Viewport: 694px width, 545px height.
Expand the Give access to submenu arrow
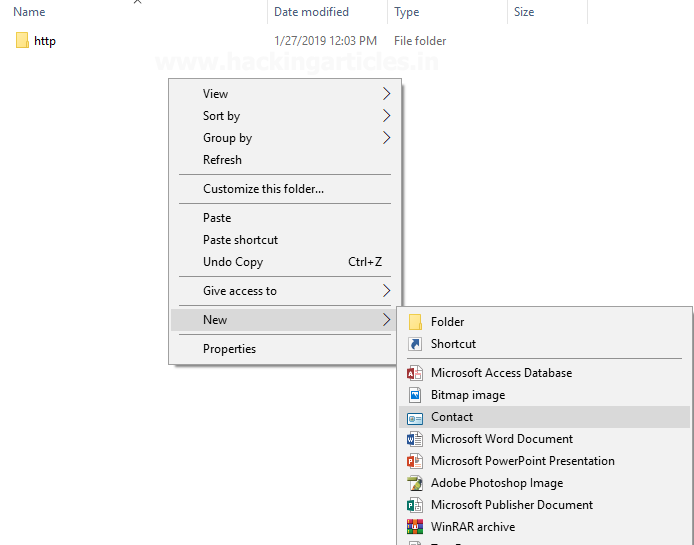pos(386,291)
